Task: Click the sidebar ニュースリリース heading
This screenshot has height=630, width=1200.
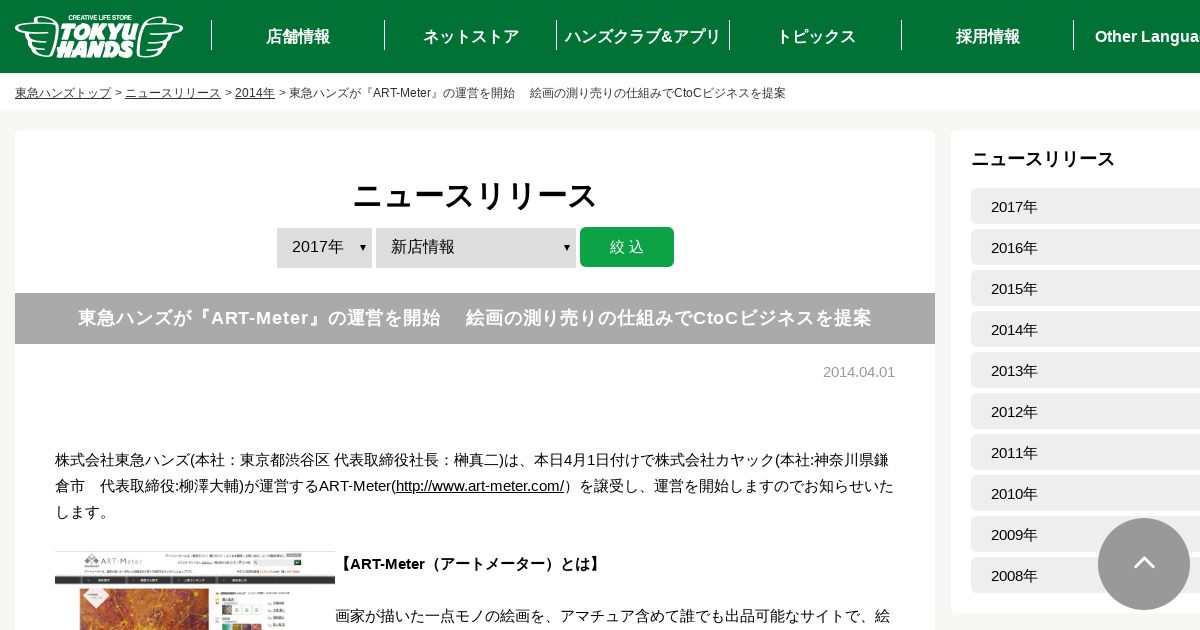Action: 1043,159
